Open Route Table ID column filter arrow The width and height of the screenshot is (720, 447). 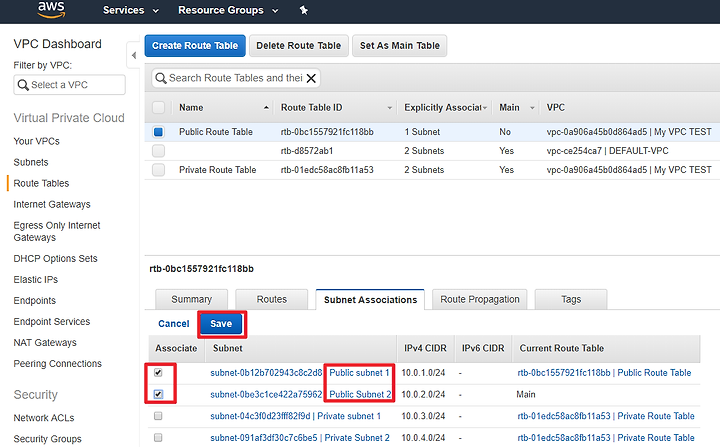(389, 108)
